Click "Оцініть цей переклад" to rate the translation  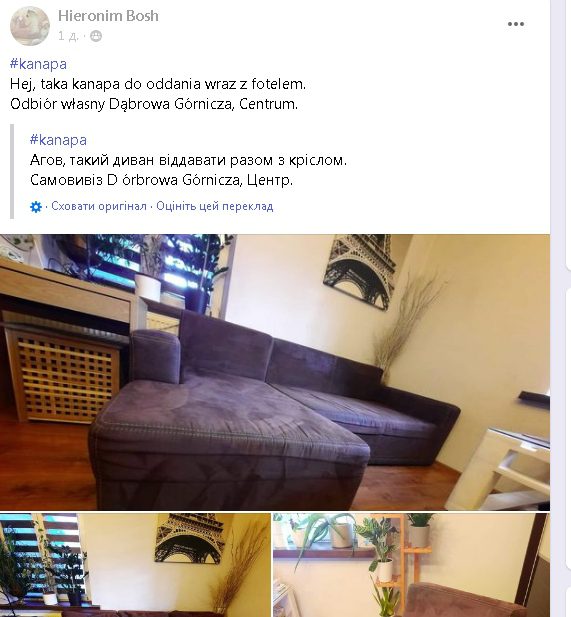pos(215,206)
